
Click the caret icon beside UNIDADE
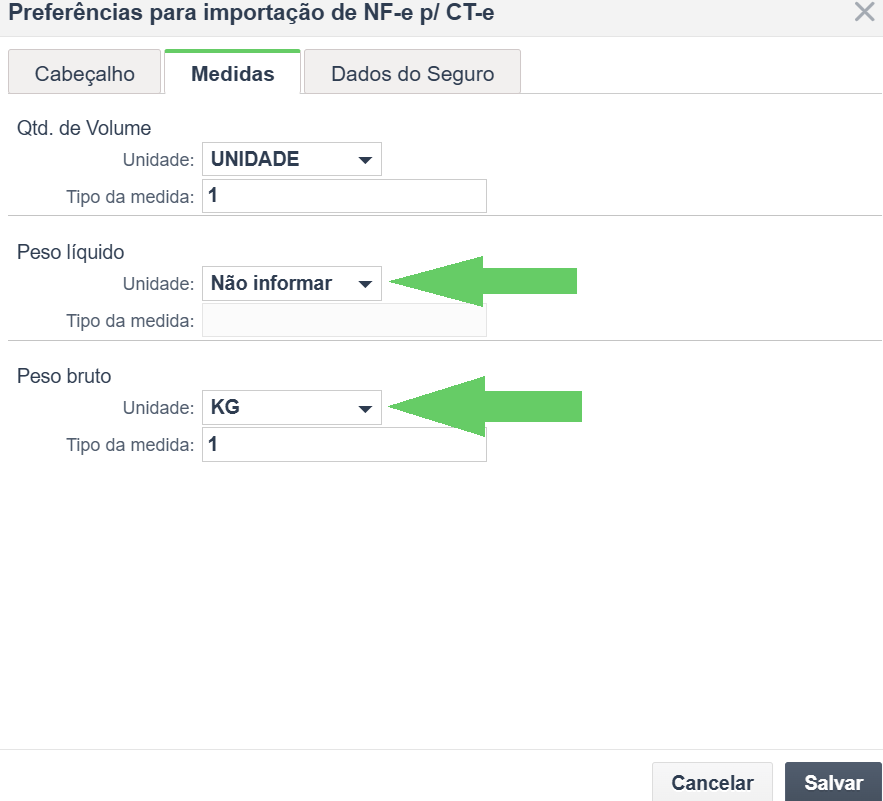[365, 160]
